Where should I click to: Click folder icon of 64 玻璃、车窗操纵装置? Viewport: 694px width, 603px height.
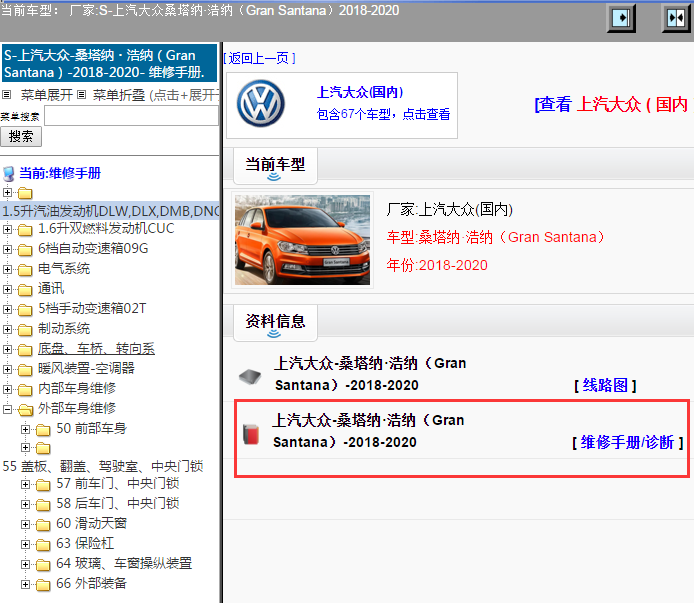pos(43,564)
